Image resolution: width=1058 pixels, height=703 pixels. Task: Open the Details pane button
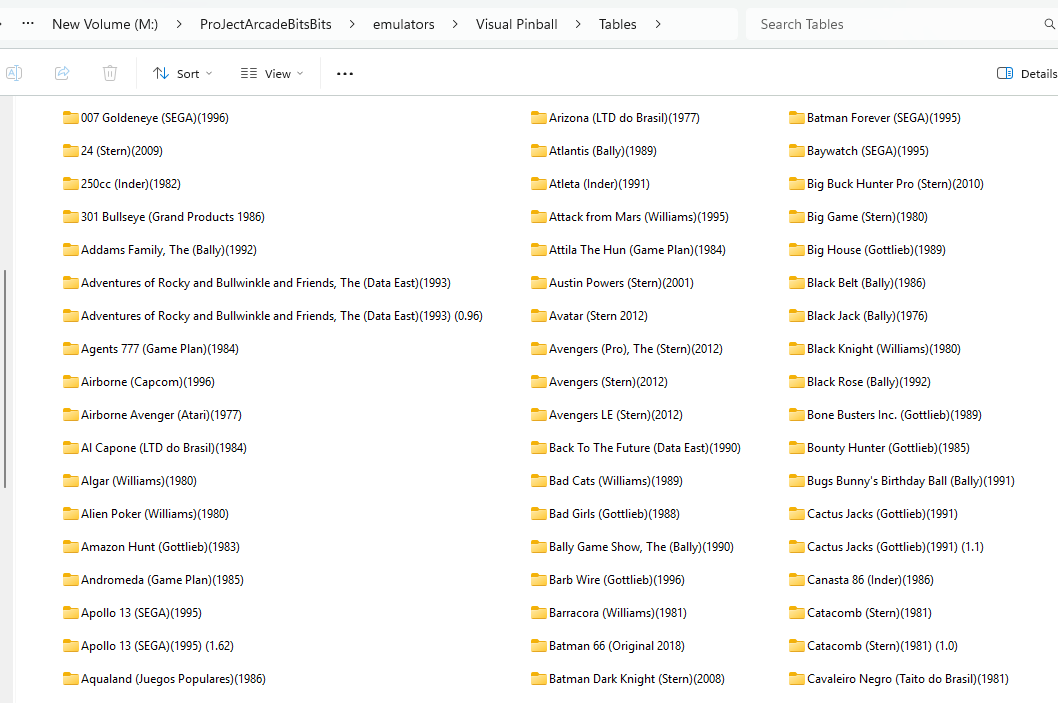point(1026,74)
